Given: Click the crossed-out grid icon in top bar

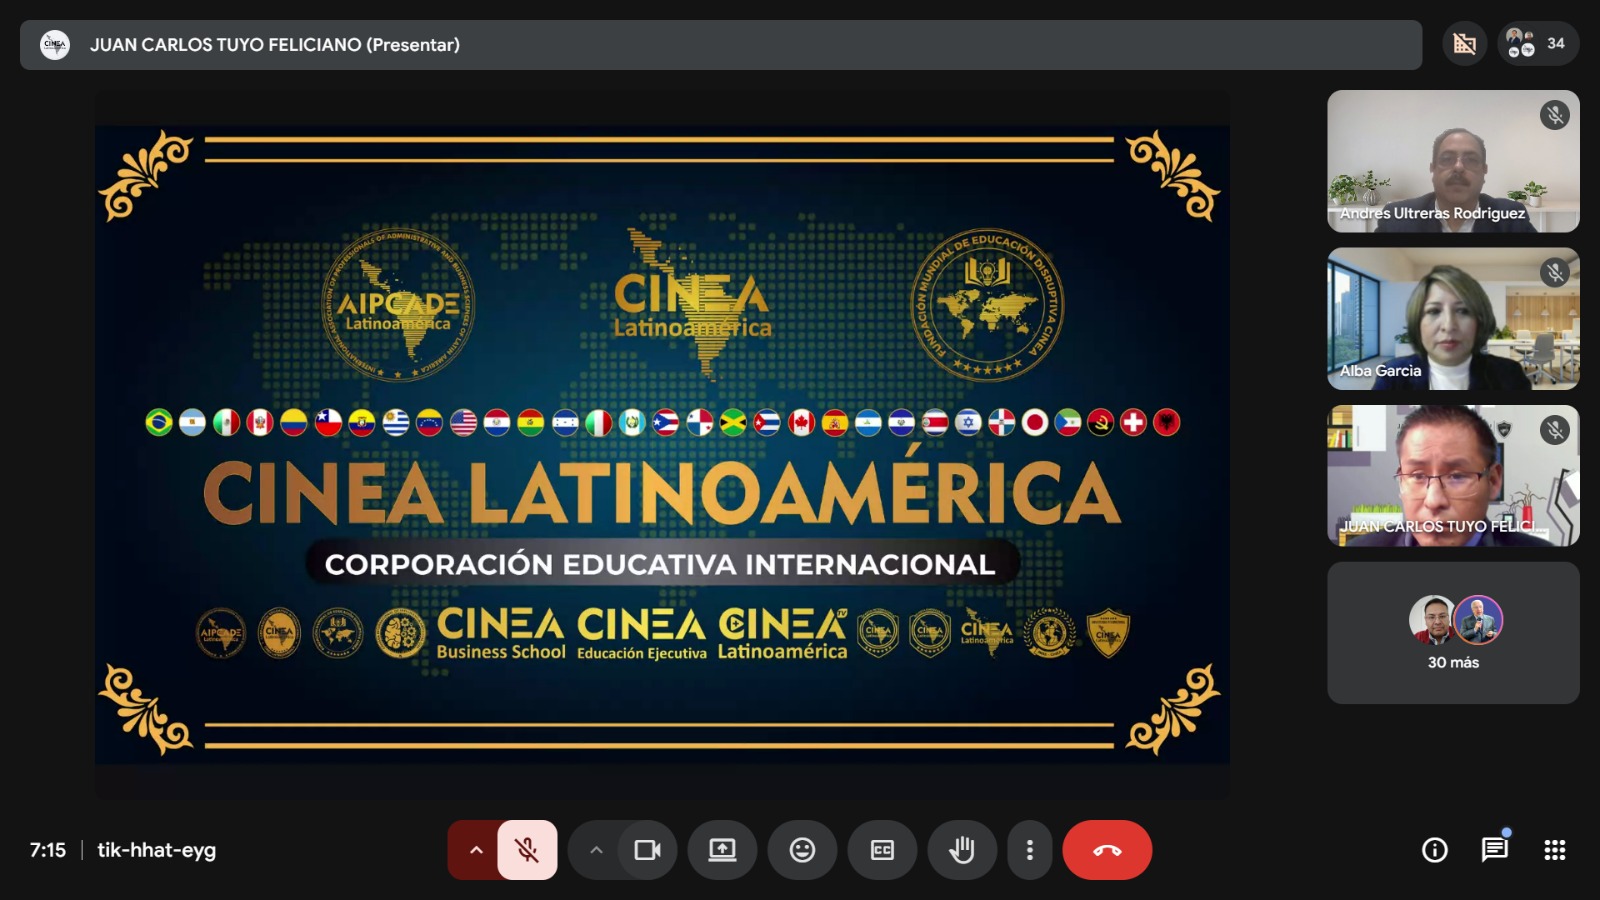Looking at the screenshot, I should point(1465,44).
